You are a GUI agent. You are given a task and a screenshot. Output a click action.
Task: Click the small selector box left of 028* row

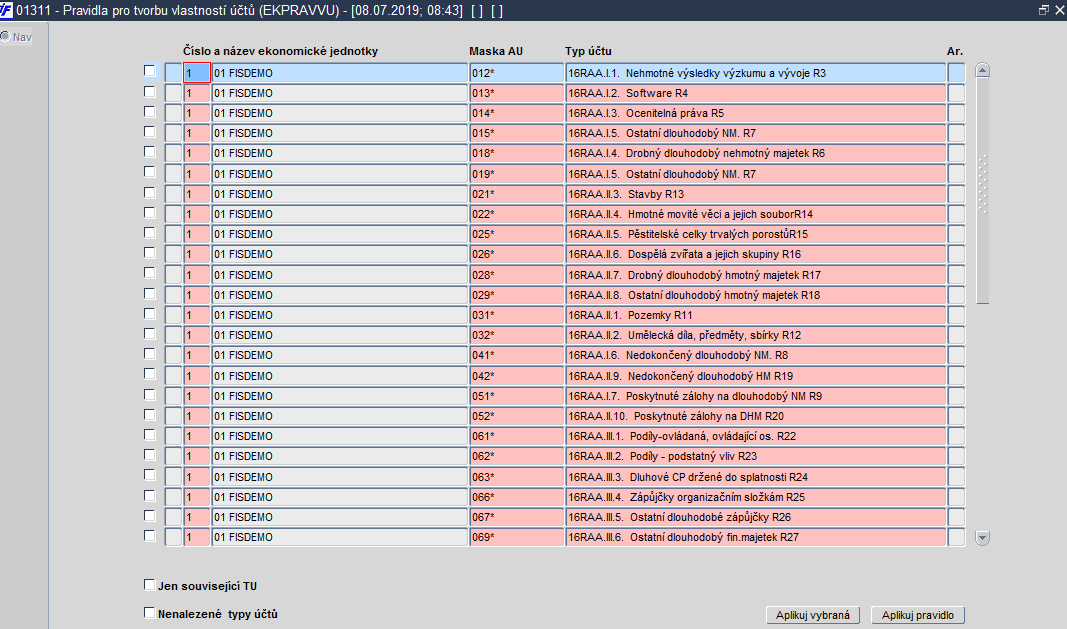173,275
